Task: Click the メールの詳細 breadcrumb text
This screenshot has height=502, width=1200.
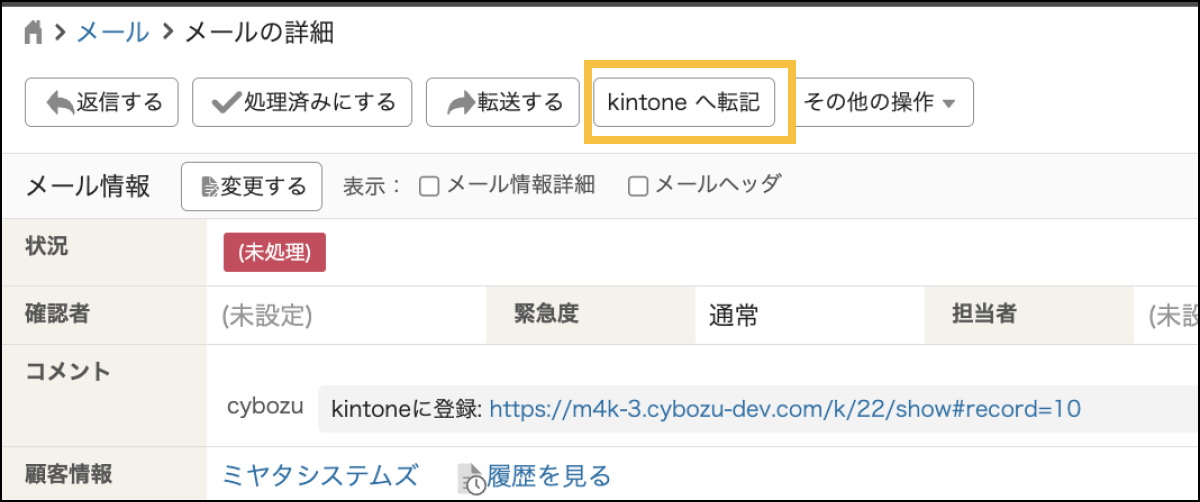Action: coord(259,33)
